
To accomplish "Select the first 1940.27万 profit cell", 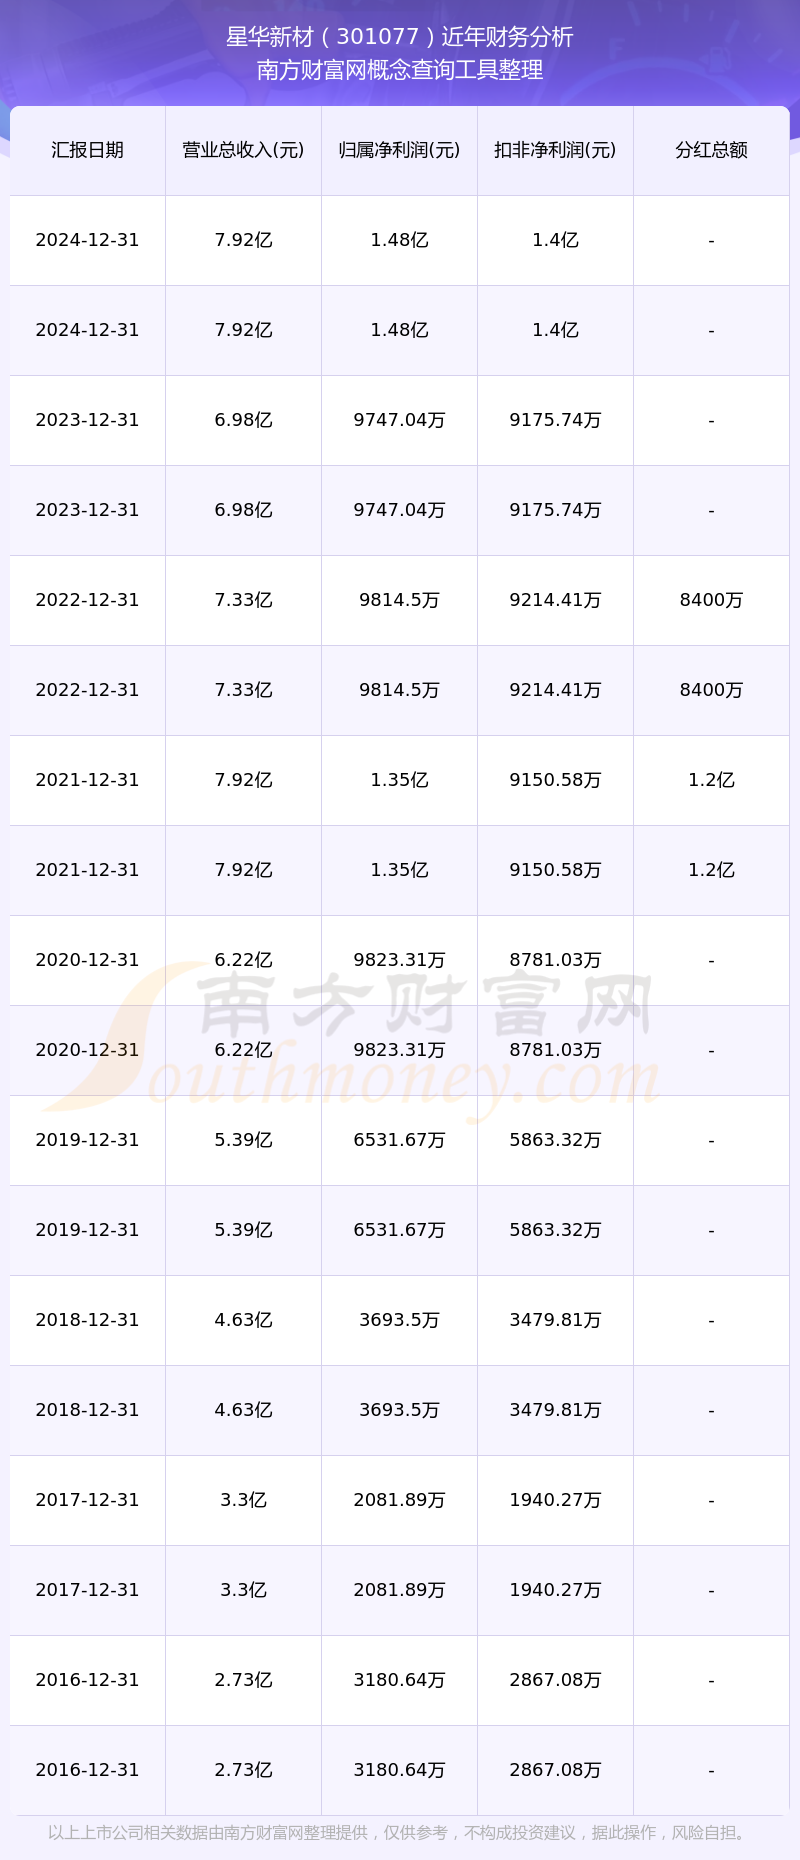I will point(555,1500).
